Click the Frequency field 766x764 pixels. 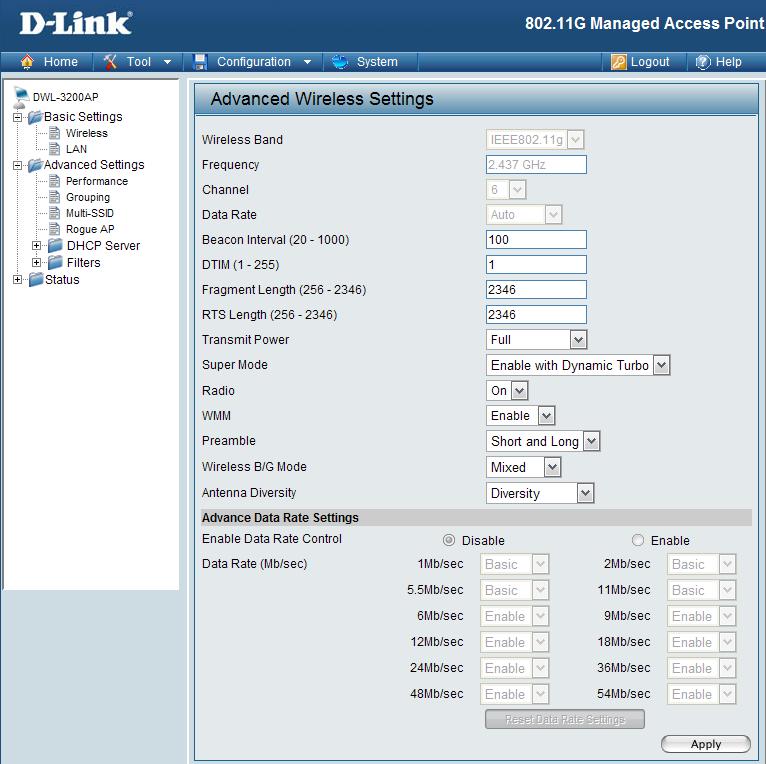[x=536, y=165]
